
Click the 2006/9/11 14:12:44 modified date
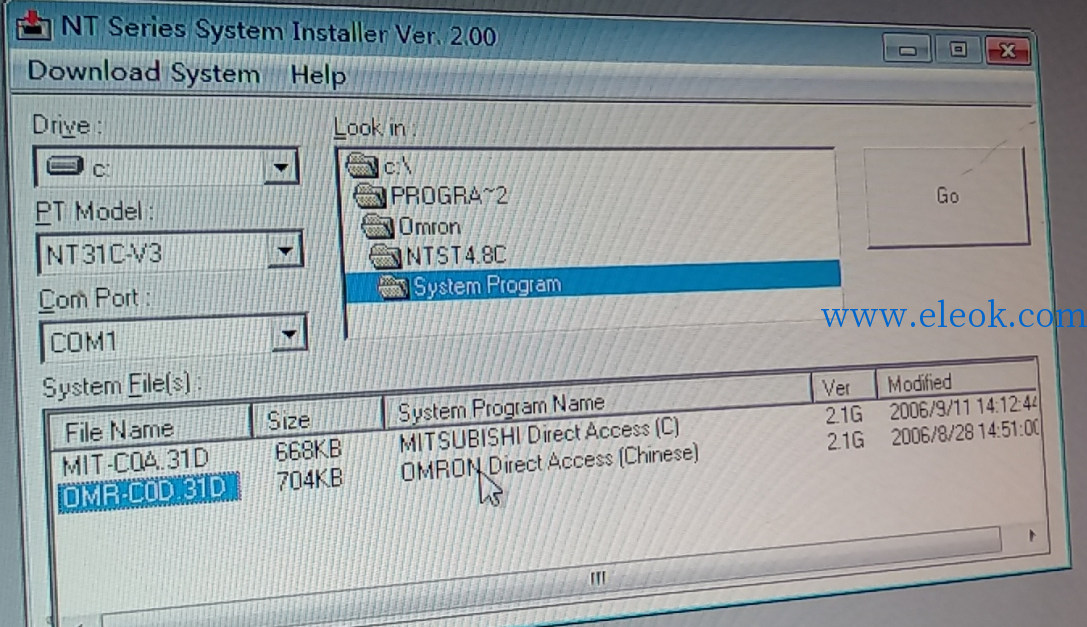tap(964, 408)
